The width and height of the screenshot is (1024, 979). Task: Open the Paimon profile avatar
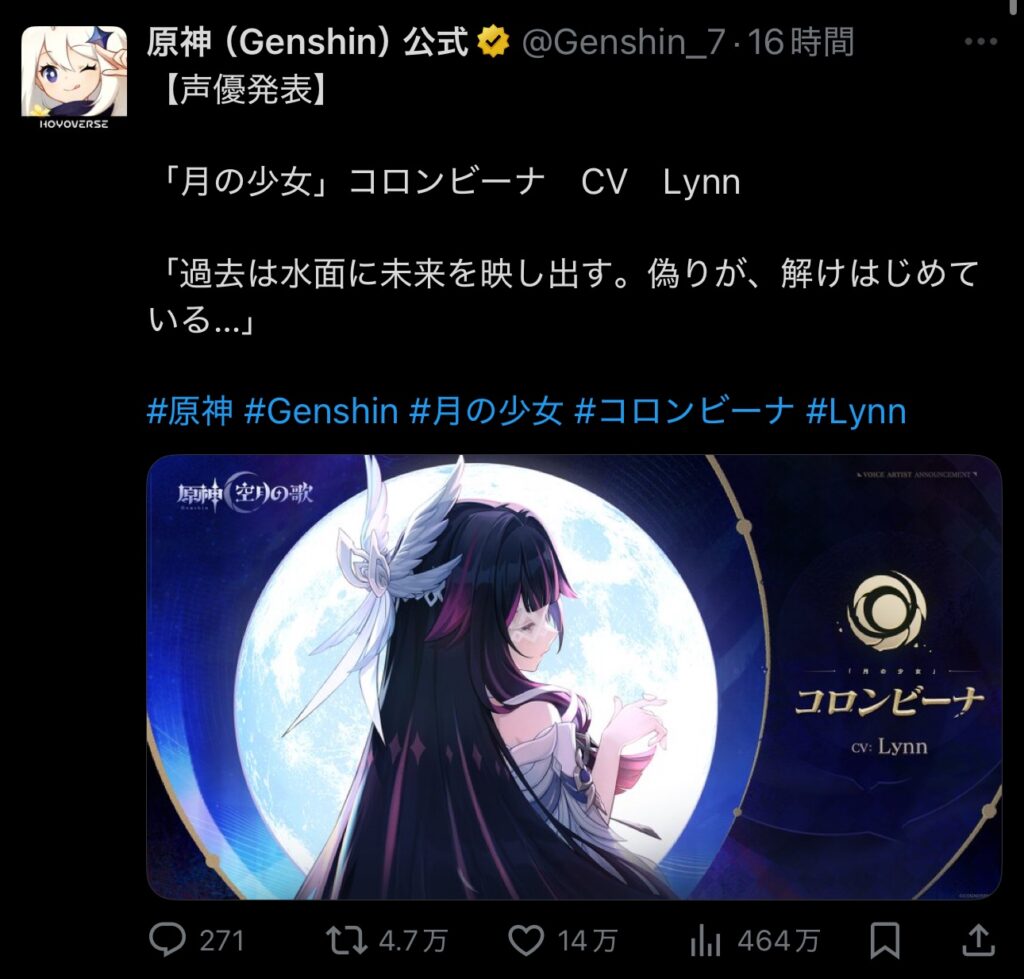click(x=74, y=77)
